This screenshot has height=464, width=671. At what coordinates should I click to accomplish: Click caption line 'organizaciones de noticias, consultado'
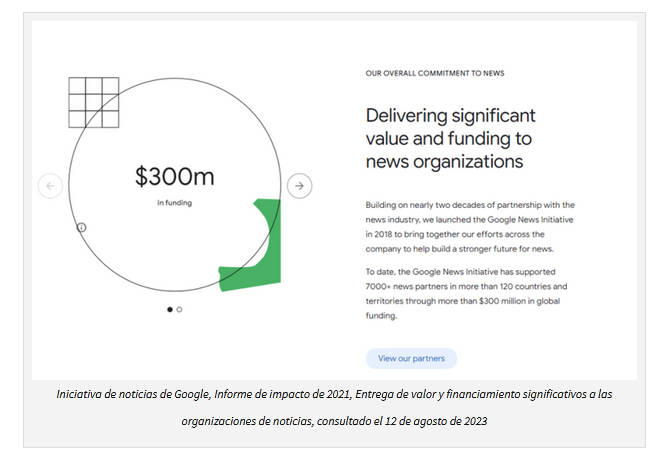tap(335, 421)
